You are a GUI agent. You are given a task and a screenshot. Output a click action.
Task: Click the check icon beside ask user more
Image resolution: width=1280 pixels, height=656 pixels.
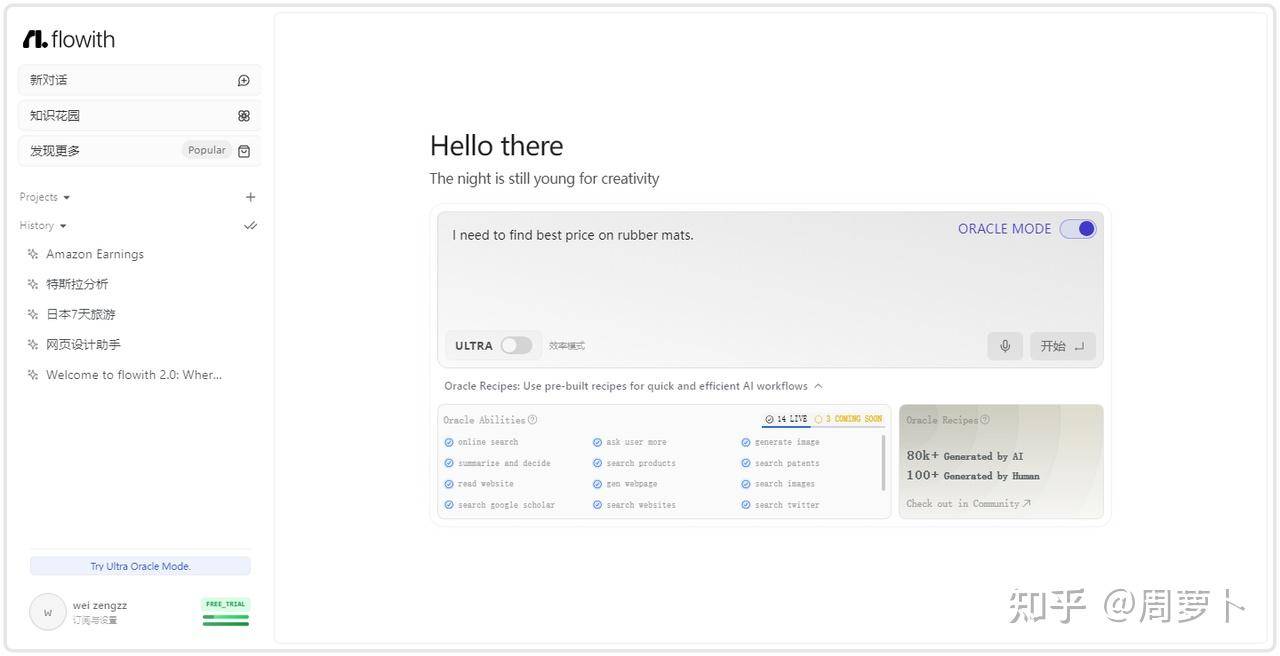click(x=597, y=442)
